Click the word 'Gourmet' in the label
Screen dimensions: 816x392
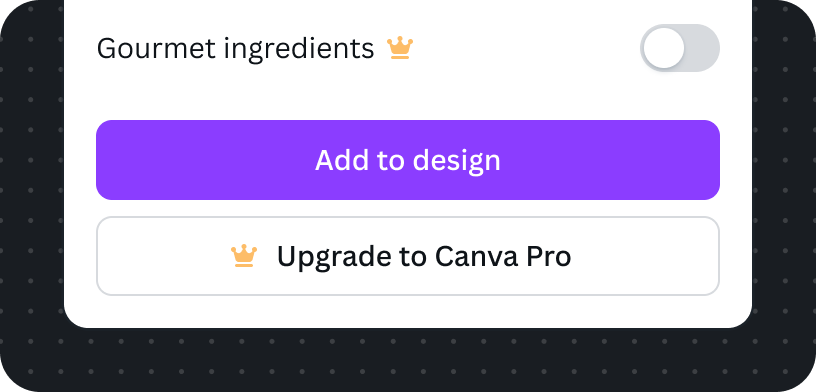(156, 49)
